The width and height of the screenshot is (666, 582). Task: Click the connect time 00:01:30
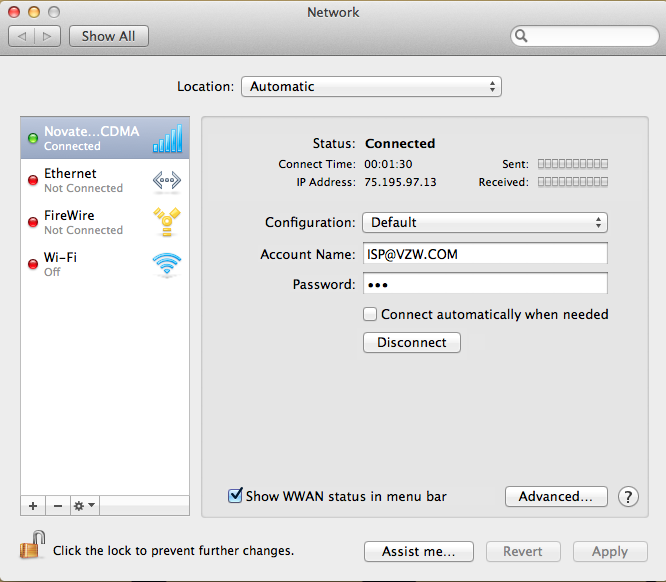388,164
